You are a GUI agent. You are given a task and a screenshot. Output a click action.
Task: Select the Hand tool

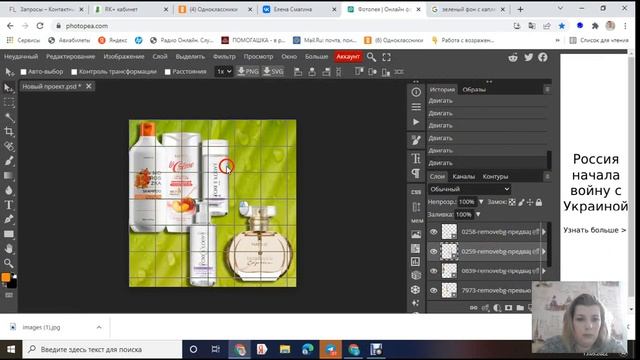point(9,249)
